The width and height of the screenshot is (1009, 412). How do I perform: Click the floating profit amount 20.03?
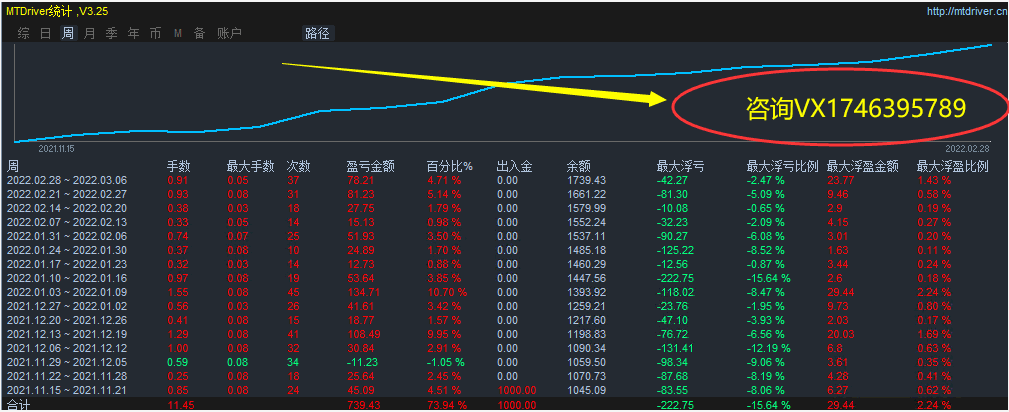tap(840, 334)
